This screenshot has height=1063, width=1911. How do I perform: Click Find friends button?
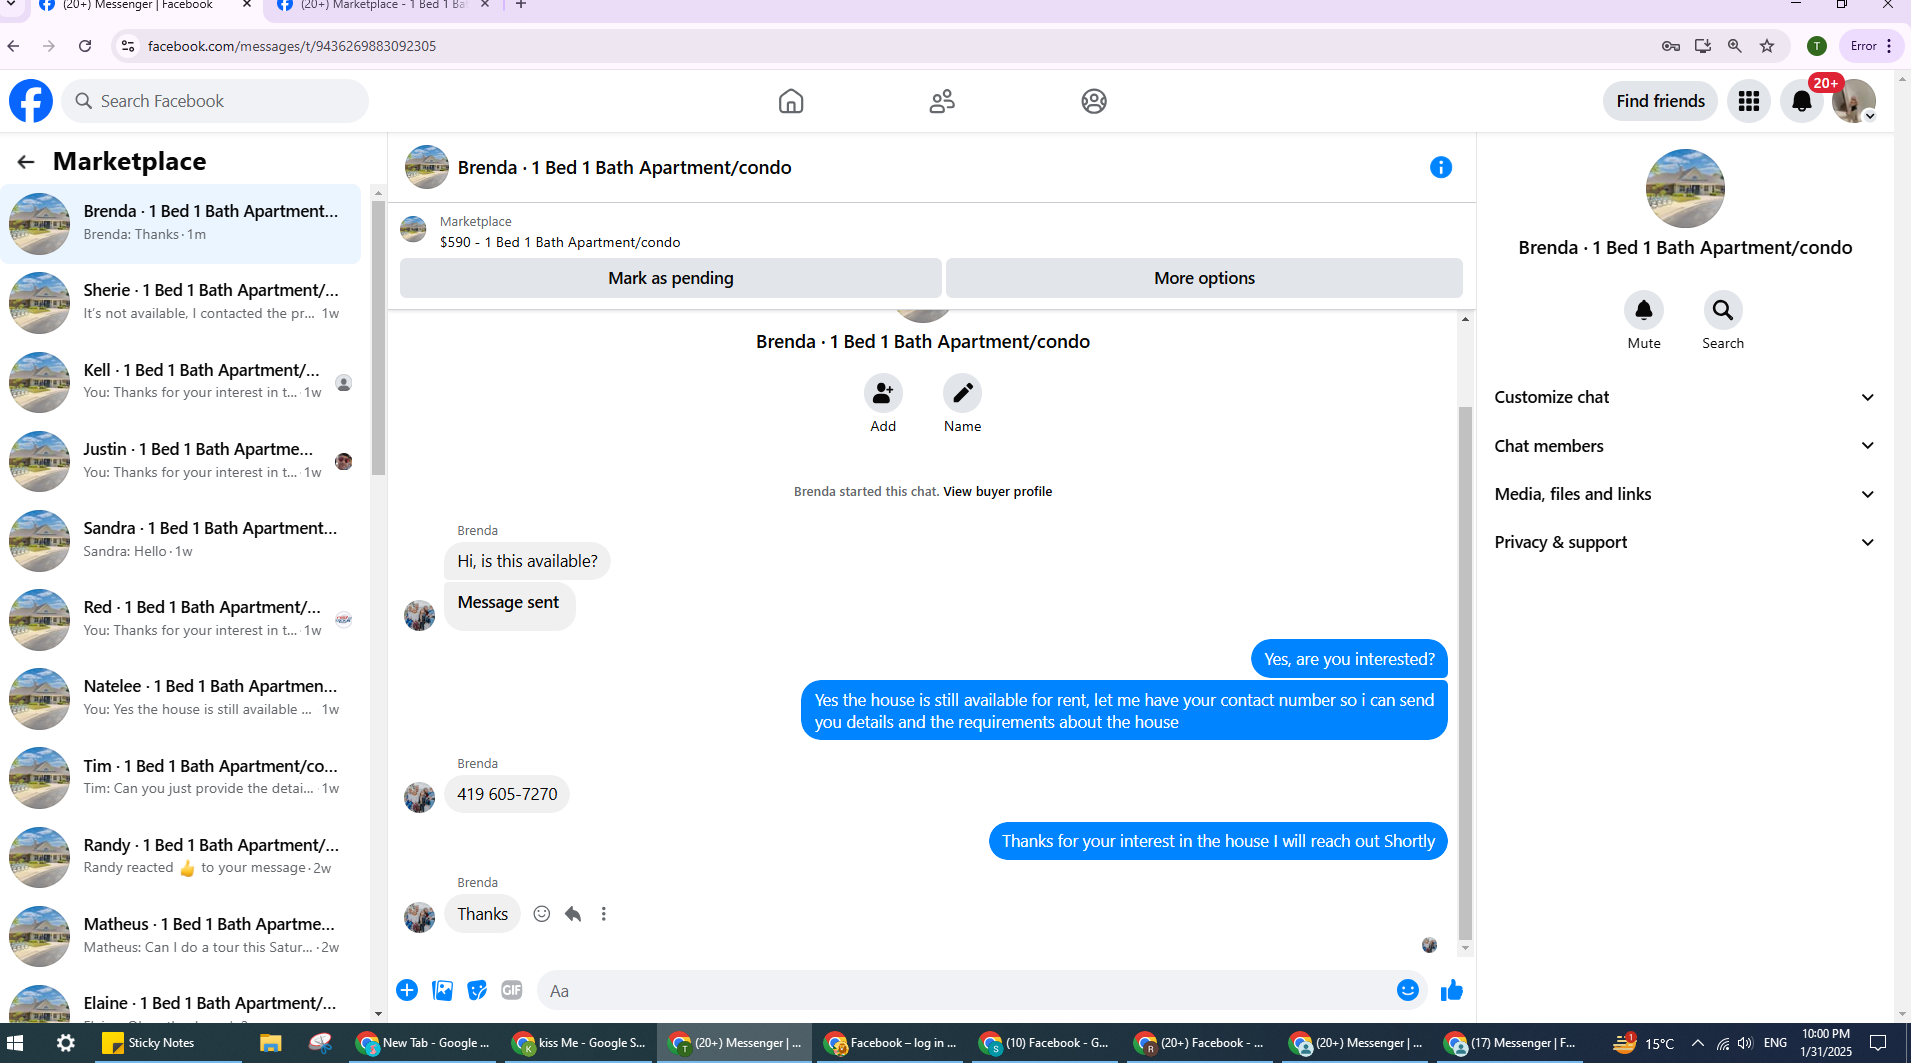click(1660, 101)
